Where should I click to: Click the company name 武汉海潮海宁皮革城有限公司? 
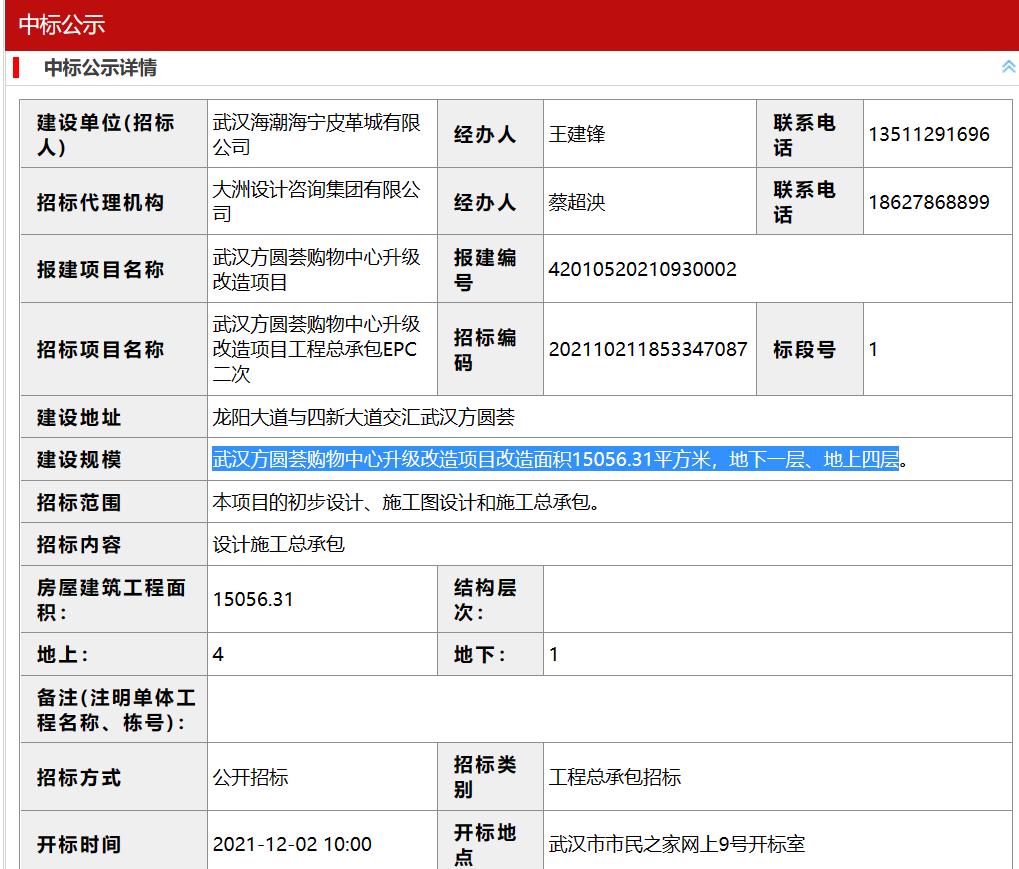316,134
